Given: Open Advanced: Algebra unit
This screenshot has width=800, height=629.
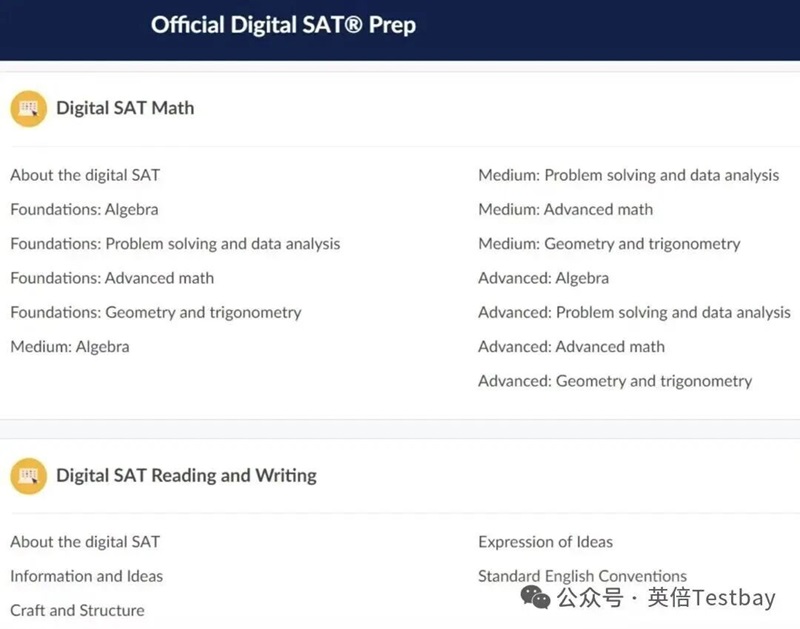Looking at the screenshot, I should (543, 278).
